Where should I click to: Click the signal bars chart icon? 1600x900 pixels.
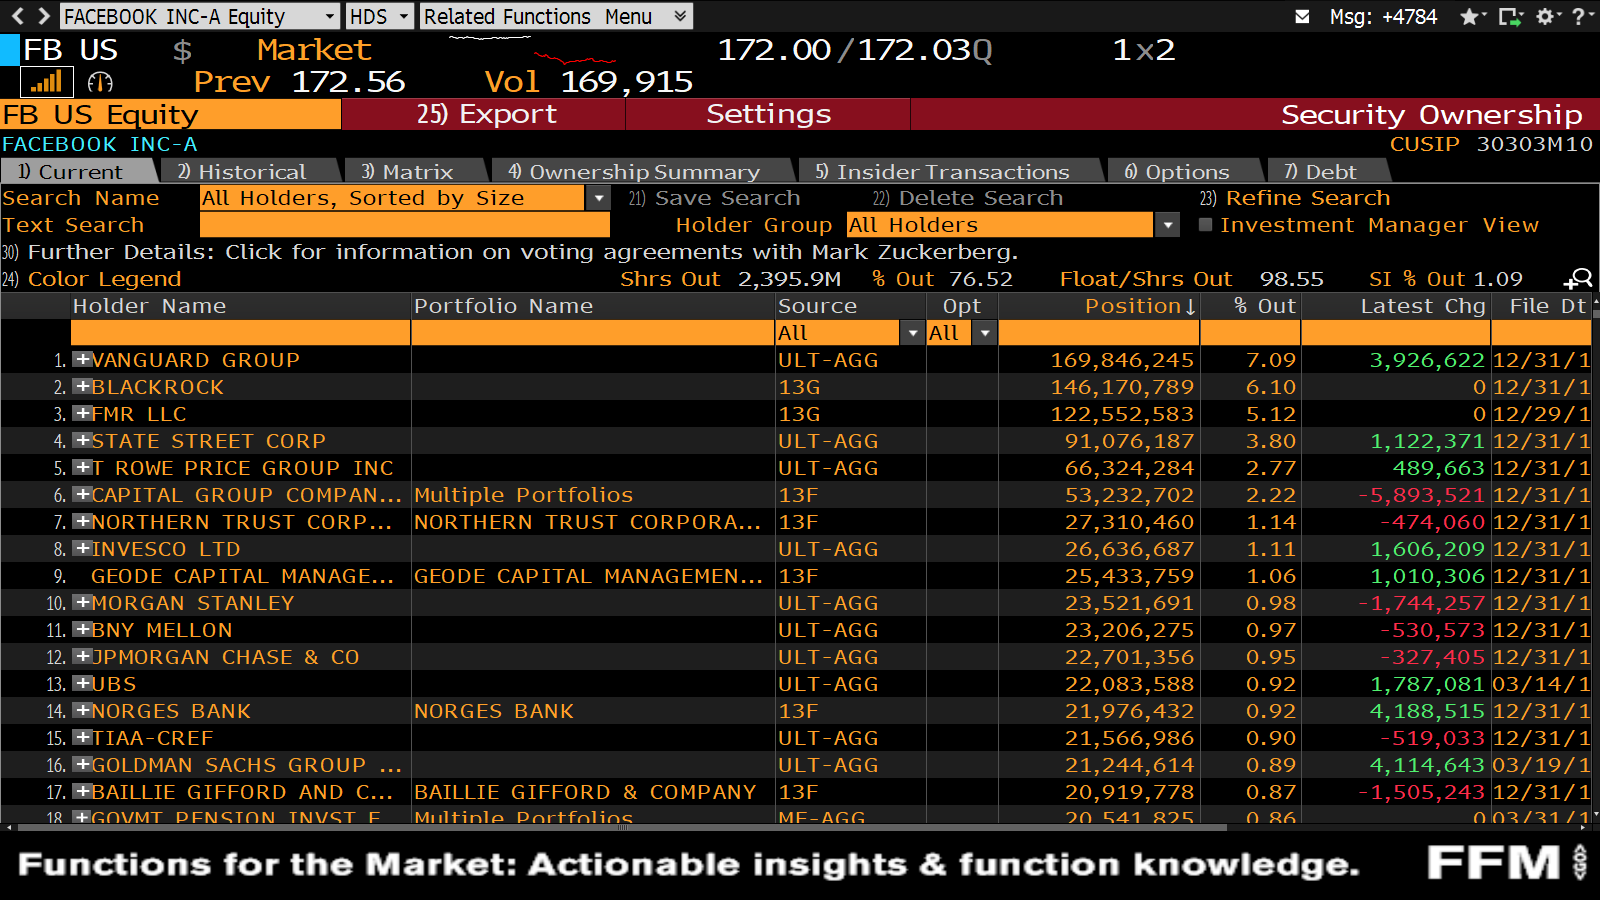(x=47, y=82)
